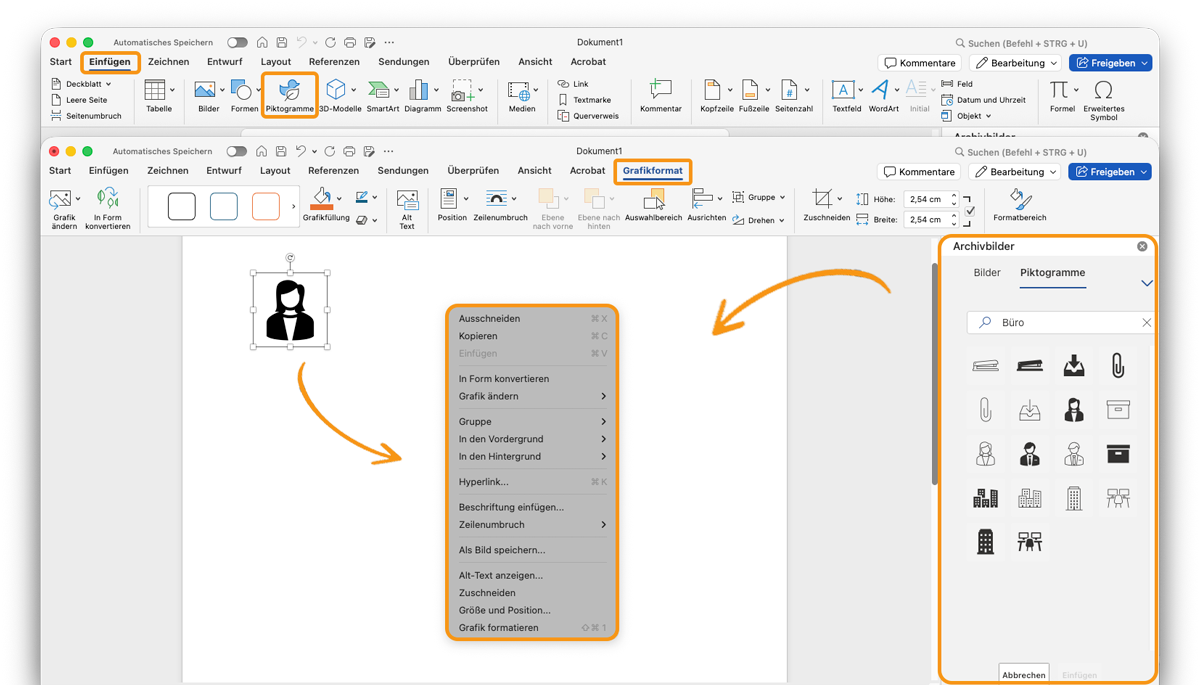Switch to the Bilder tab in Archivbilder

(x=987, y=273)
